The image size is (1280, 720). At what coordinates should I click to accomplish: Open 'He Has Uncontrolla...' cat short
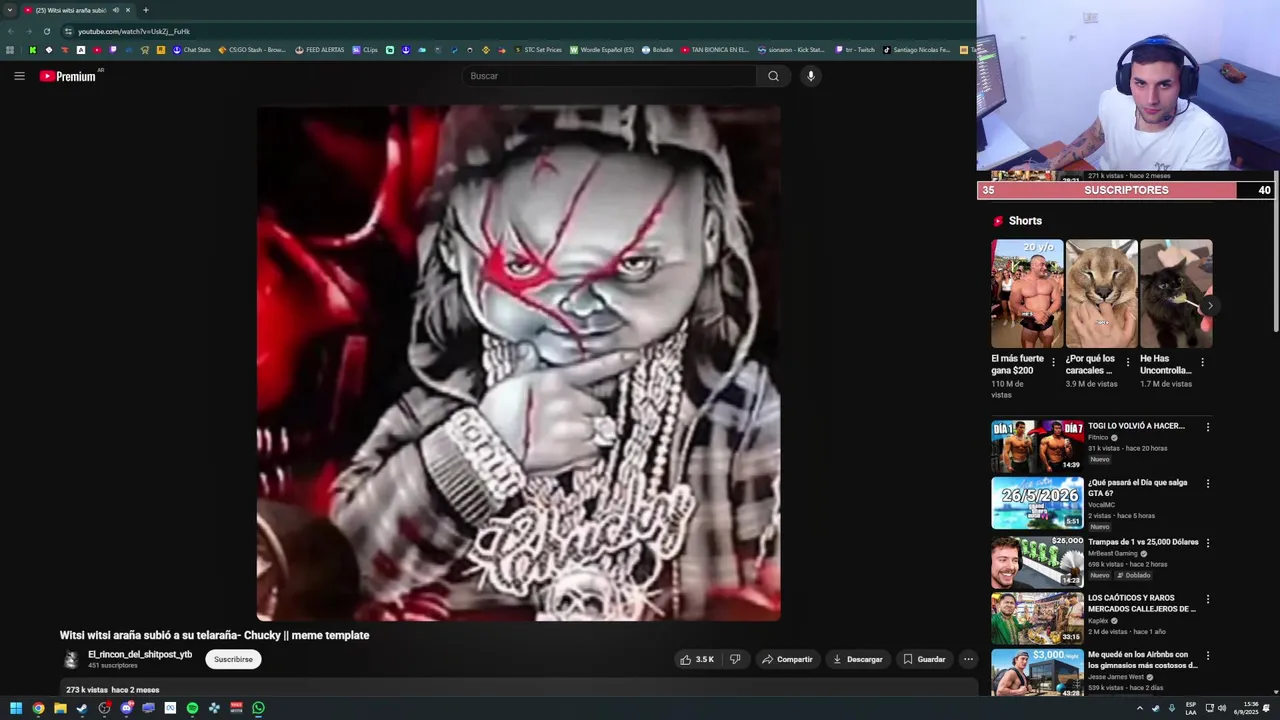1175,293
